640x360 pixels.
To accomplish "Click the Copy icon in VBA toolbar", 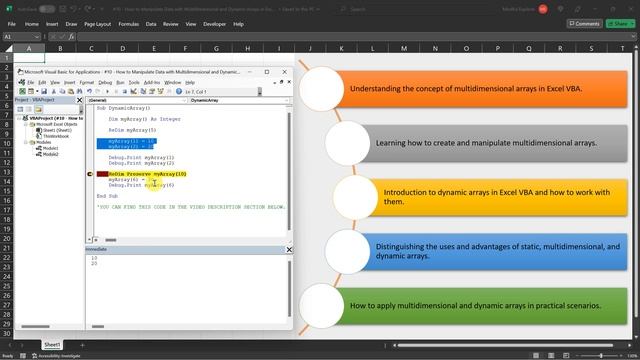I will point(62,91).
